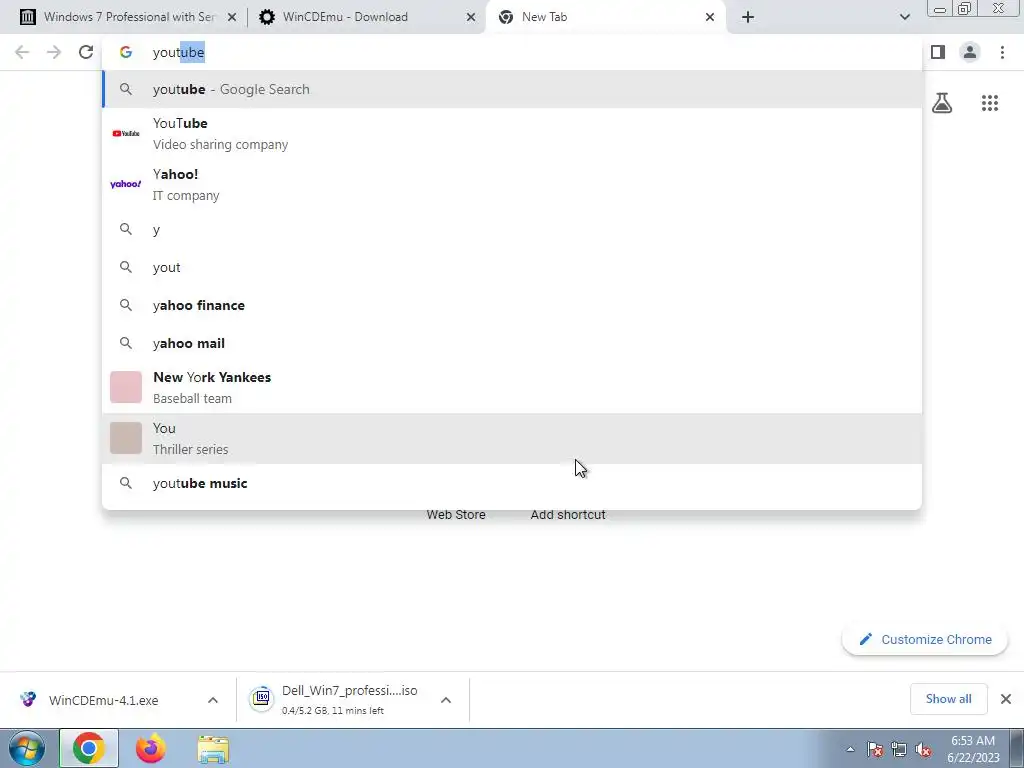Click the muted volume tray icon
This screenshot has height=768, width=1024.
pyautogui.click(x=923, y=750)
